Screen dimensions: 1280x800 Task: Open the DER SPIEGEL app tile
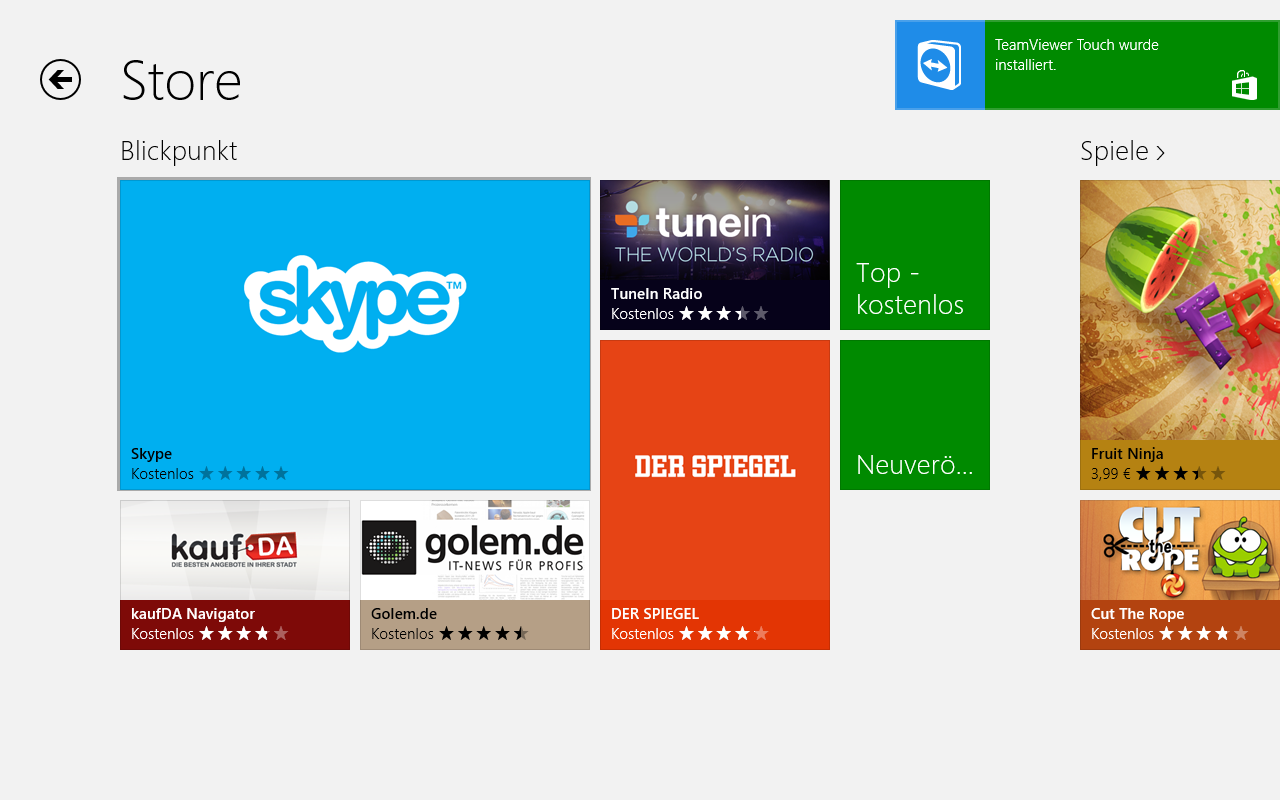(715, 495)
